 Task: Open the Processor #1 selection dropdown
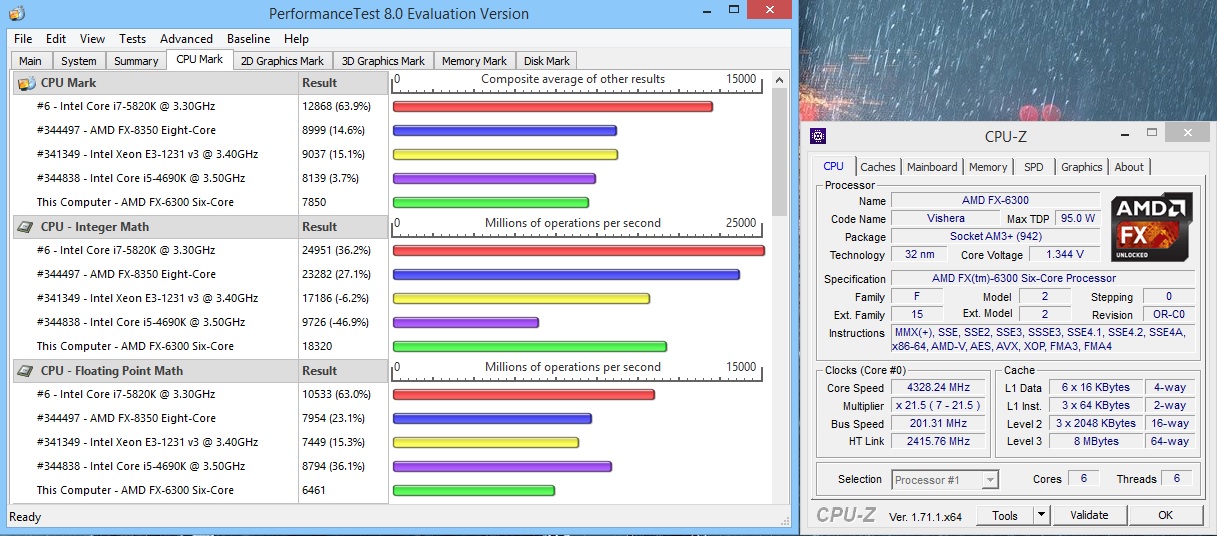point(945,480)
